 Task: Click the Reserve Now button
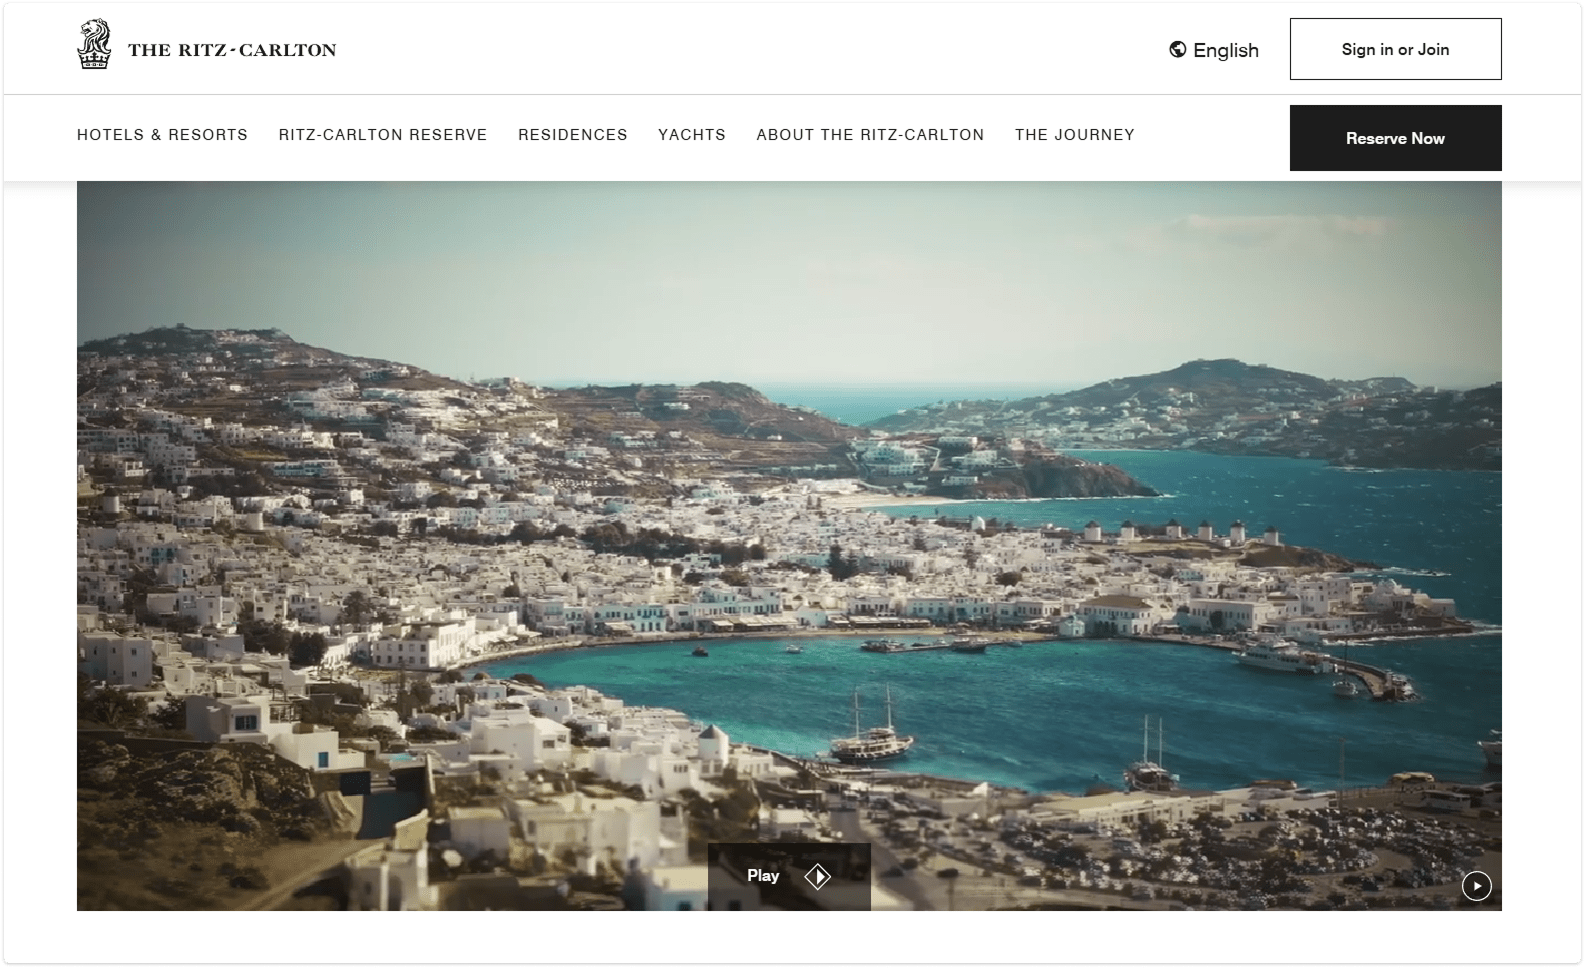coord(1395,138)
